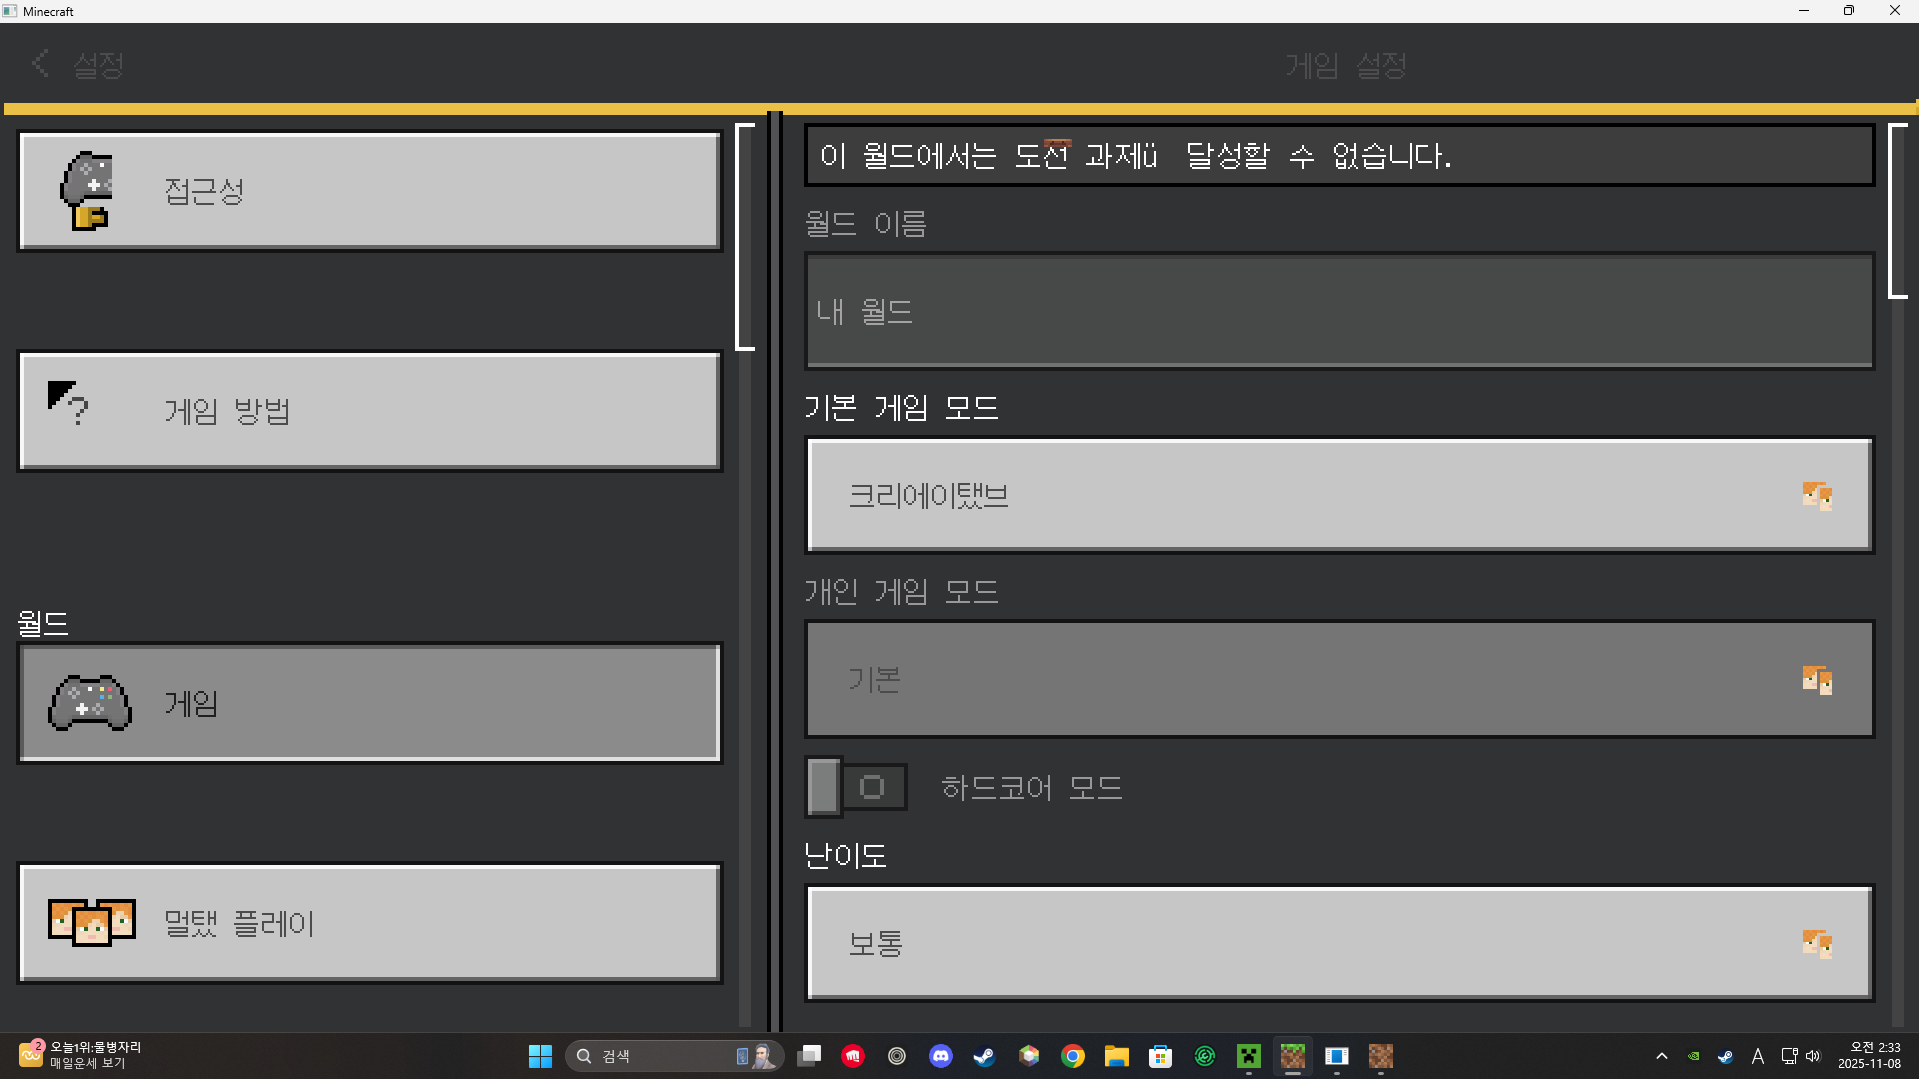The width and height of the screenshot is (1919, 1079).
Task: Open Steam from the taskbar
Action: coord(984,1056)
